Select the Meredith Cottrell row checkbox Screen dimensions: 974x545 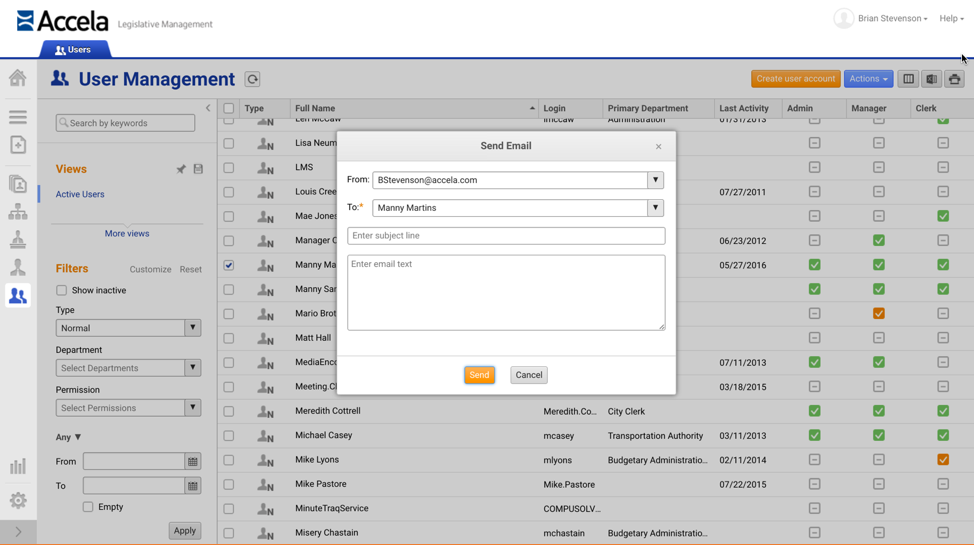[229, 411]
